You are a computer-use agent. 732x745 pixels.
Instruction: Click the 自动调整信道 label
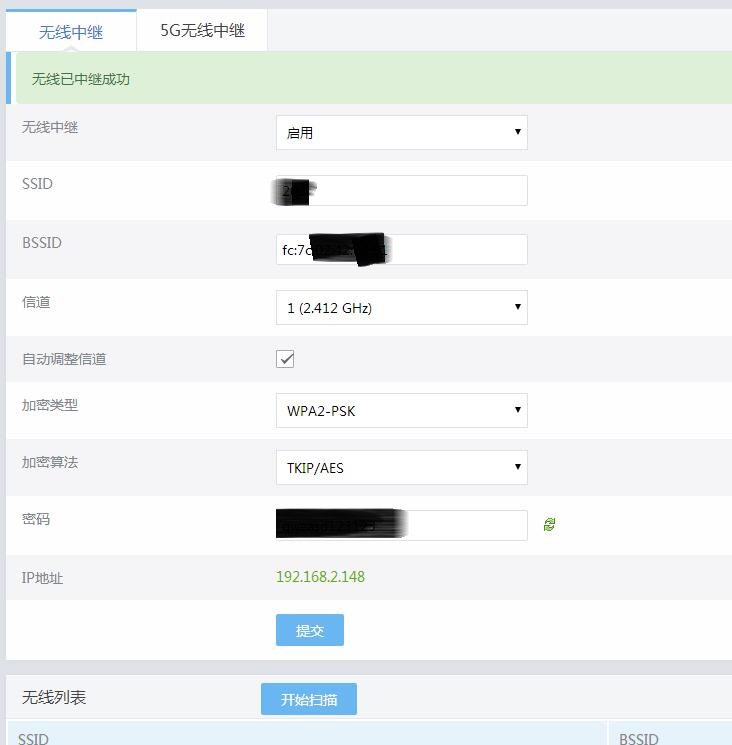[64, 359]
